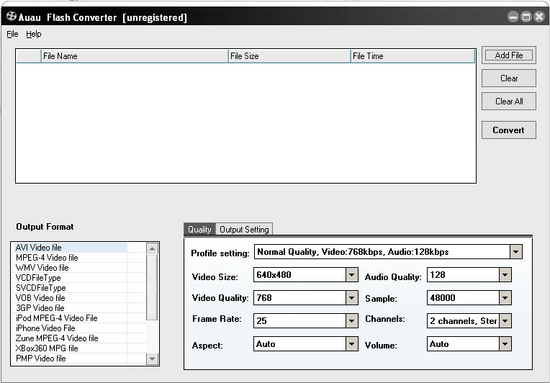Screen dimensions: 550x383
Task: Click the Add File button
Action: 509,55
